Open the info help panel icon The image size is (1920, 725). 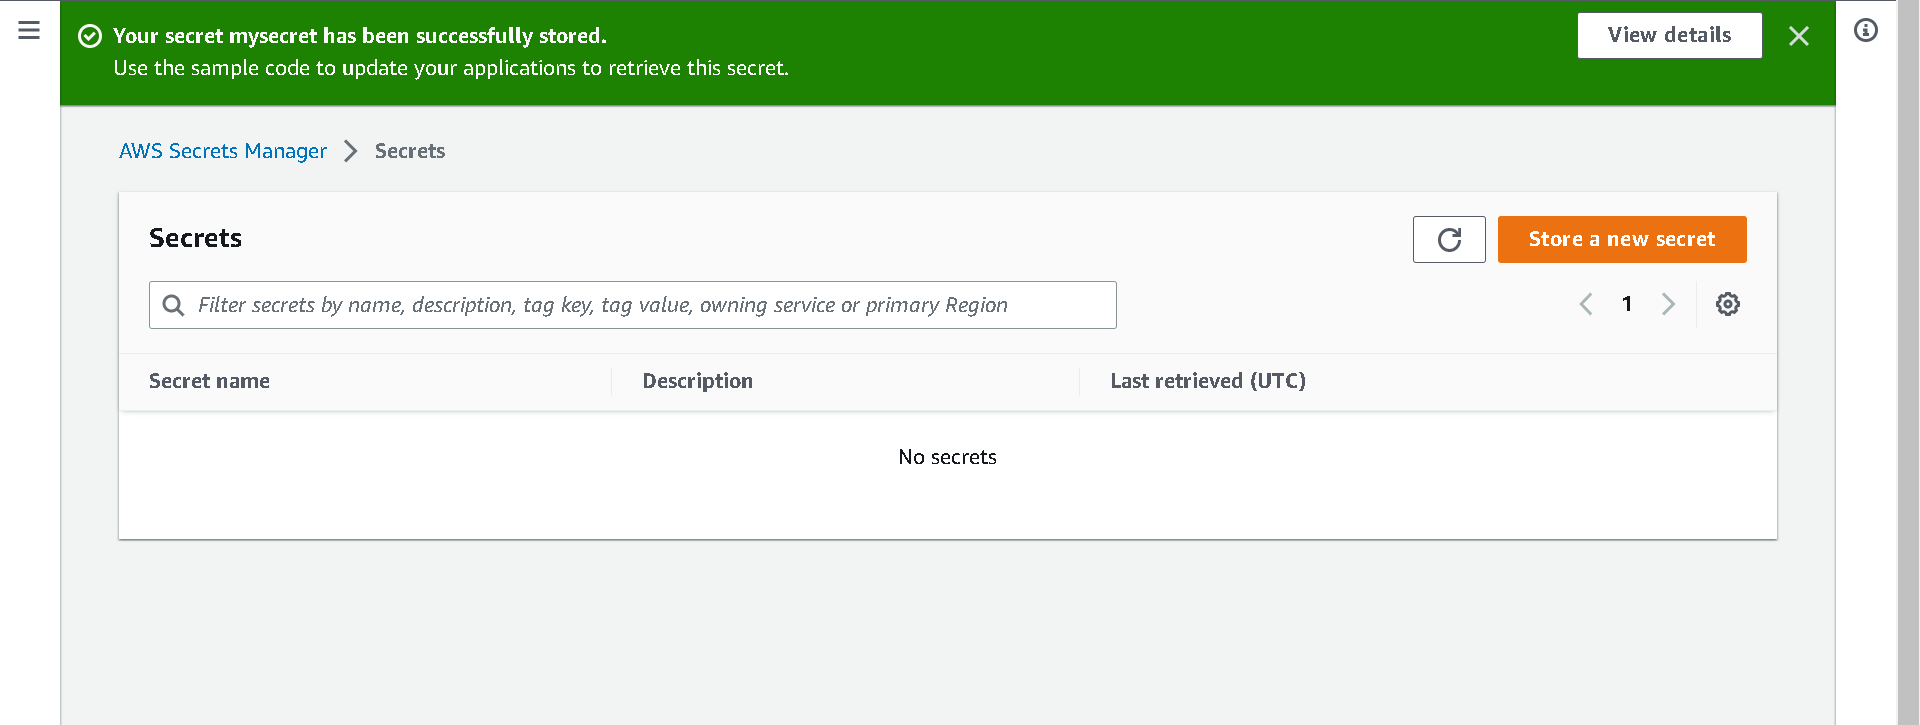(x=1866, y=30)
